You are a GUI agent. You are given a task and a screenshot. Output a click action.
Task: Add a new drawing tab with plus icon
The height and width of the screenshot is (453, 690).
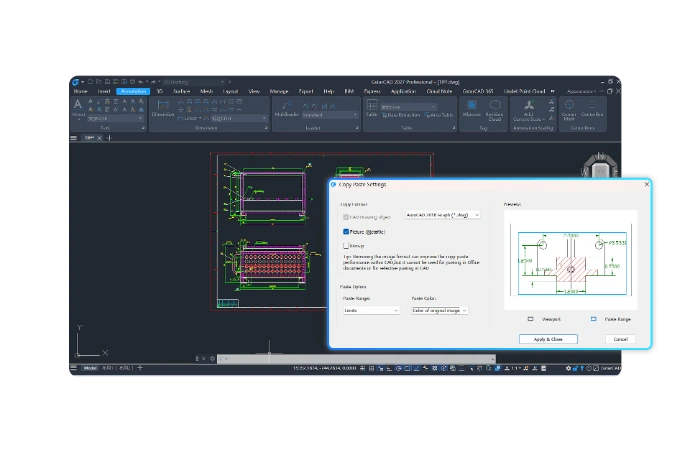pos(110,138)
